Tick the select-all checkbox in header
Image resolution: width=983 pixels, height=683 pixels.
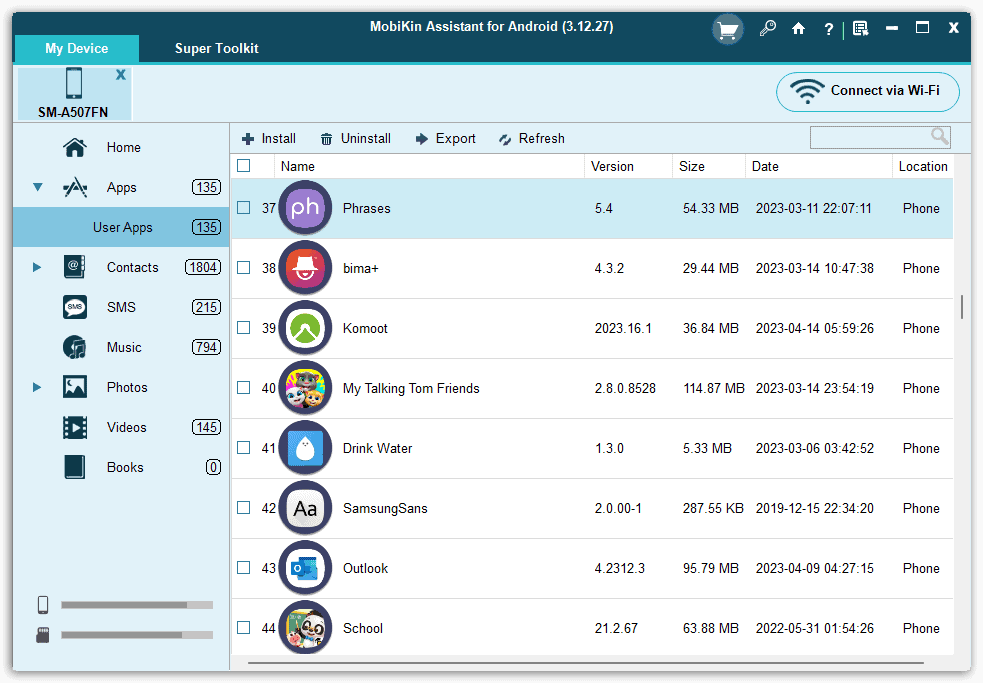coord(244,166)
